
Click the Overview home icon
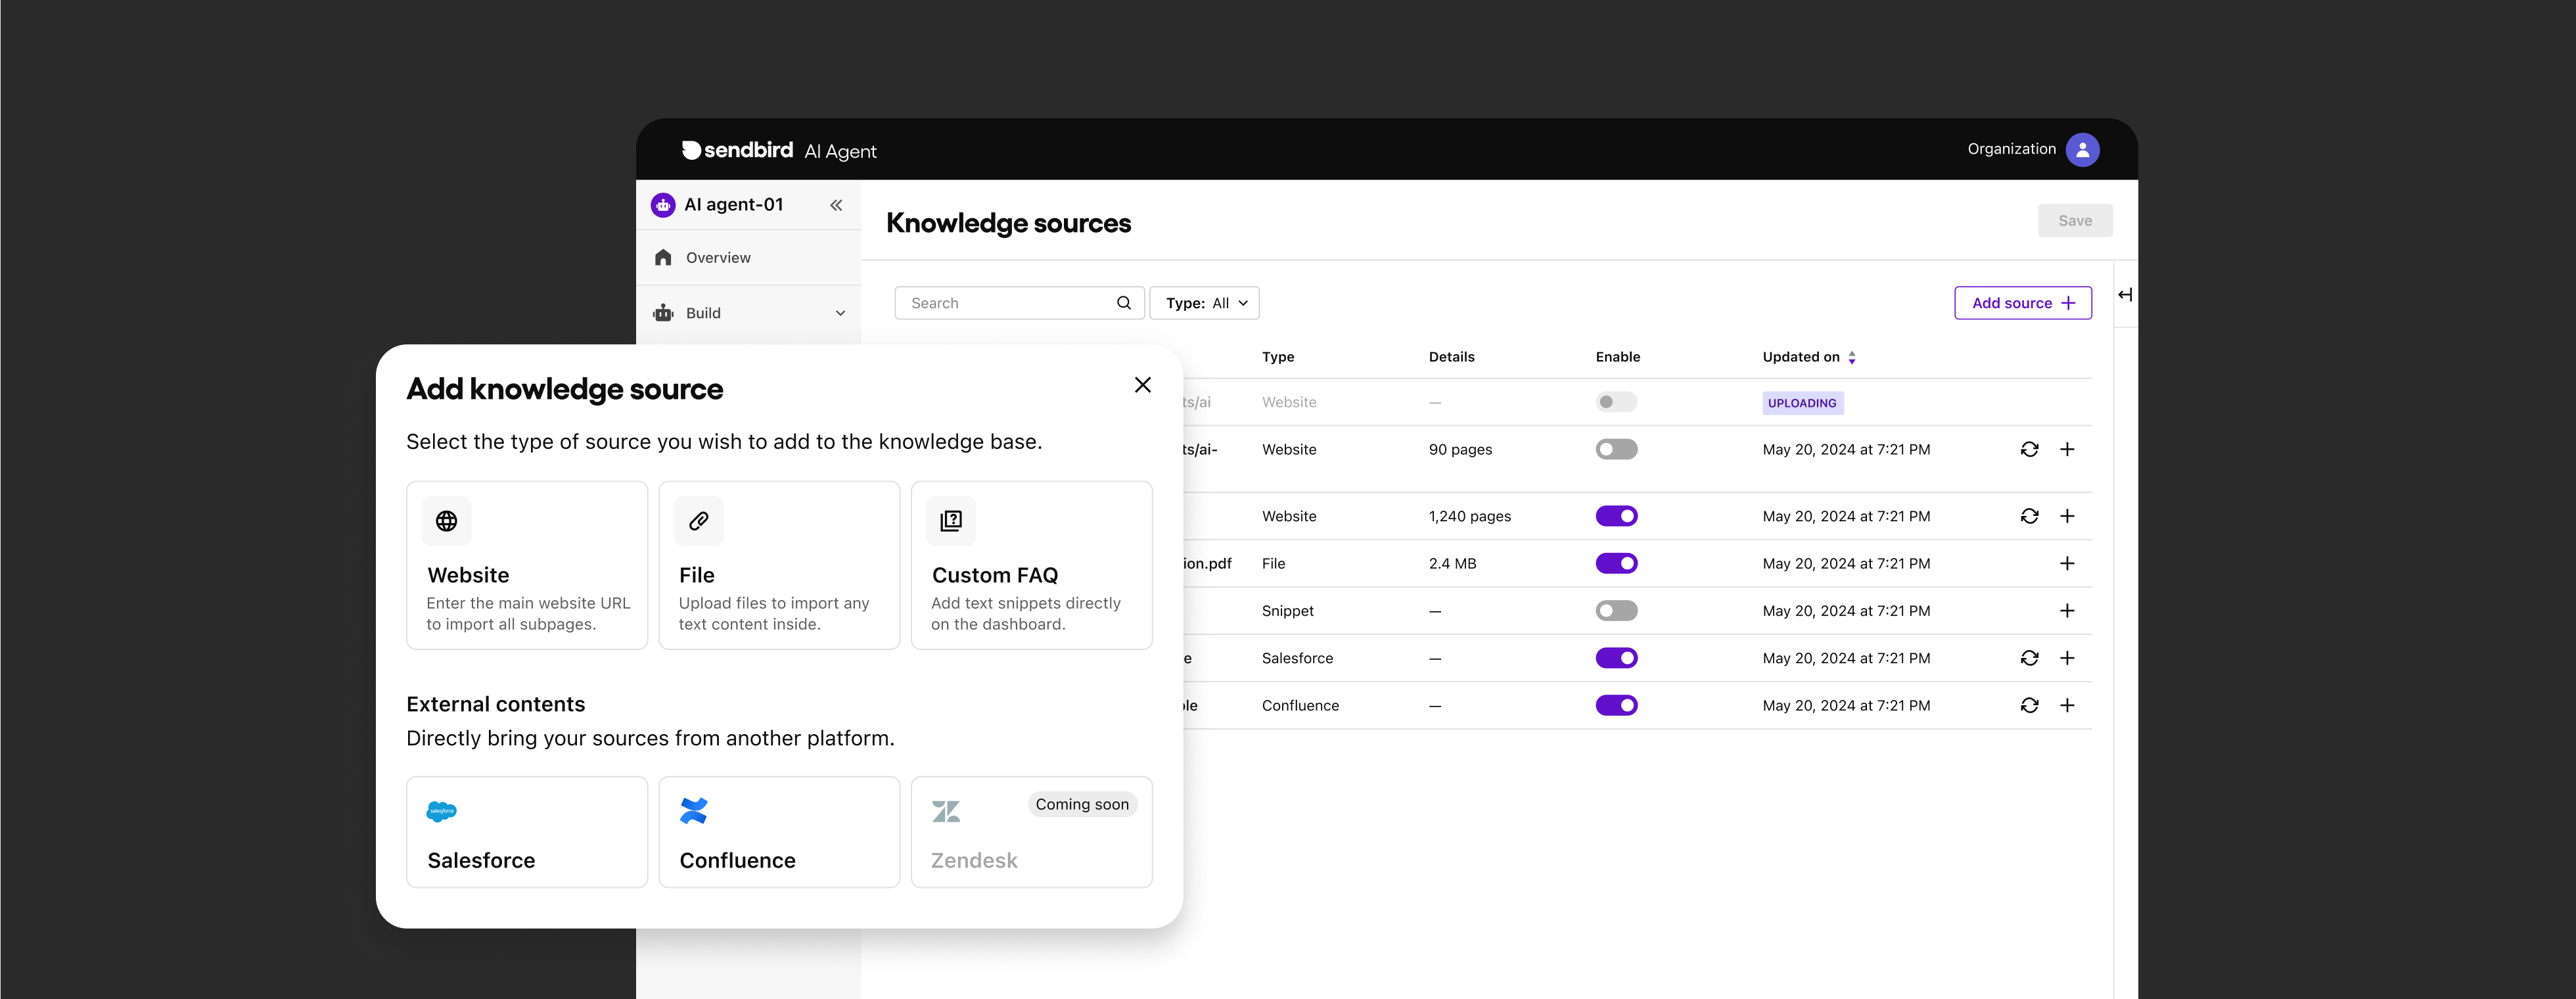[x=663, y=258]
